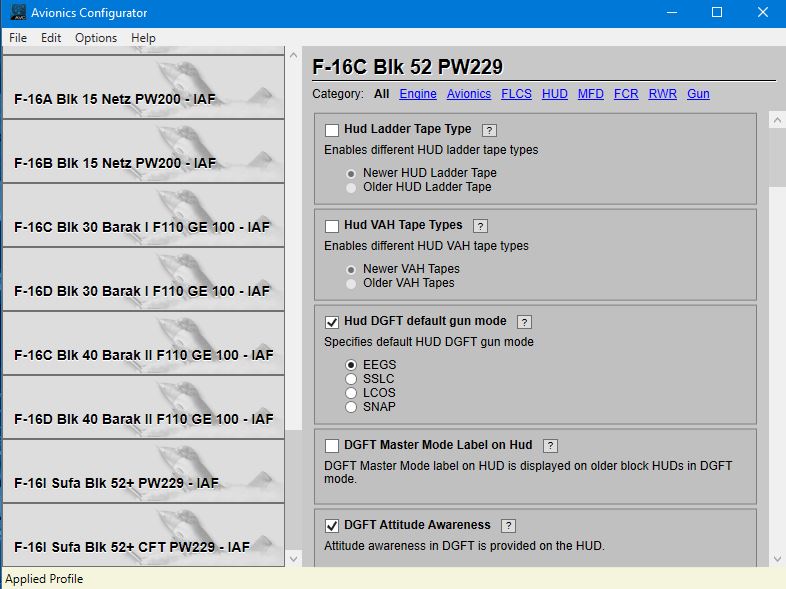Screen dimensions: 786x589
Task: Filter settings by HUD category
Action: click(x=554, y=94)
